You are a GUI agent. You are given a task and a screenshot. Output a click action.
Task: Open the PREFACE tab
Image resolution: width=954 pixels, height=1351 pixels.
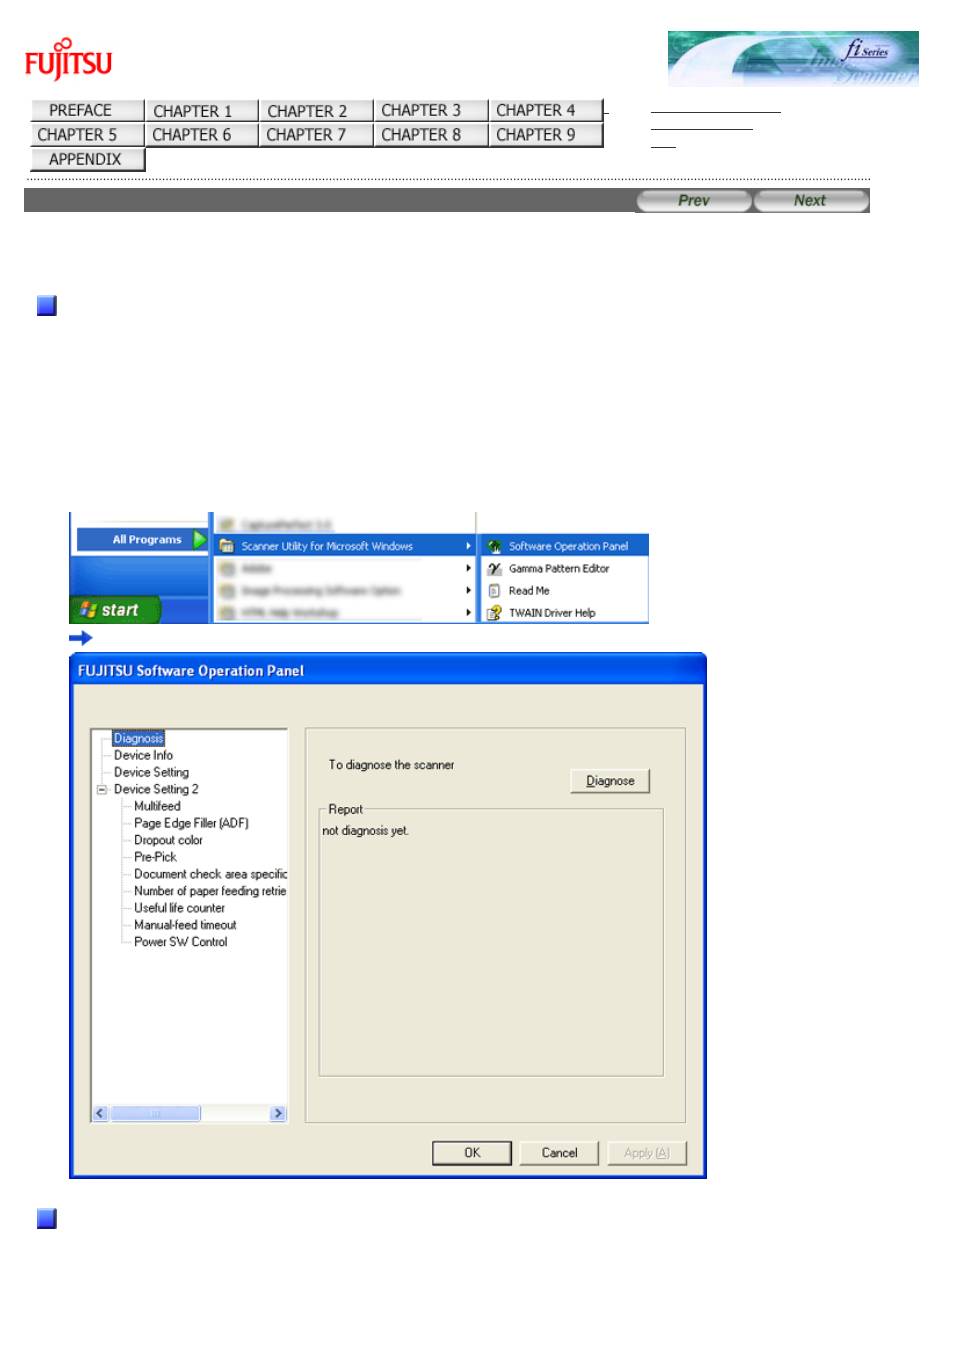point(87,110)
